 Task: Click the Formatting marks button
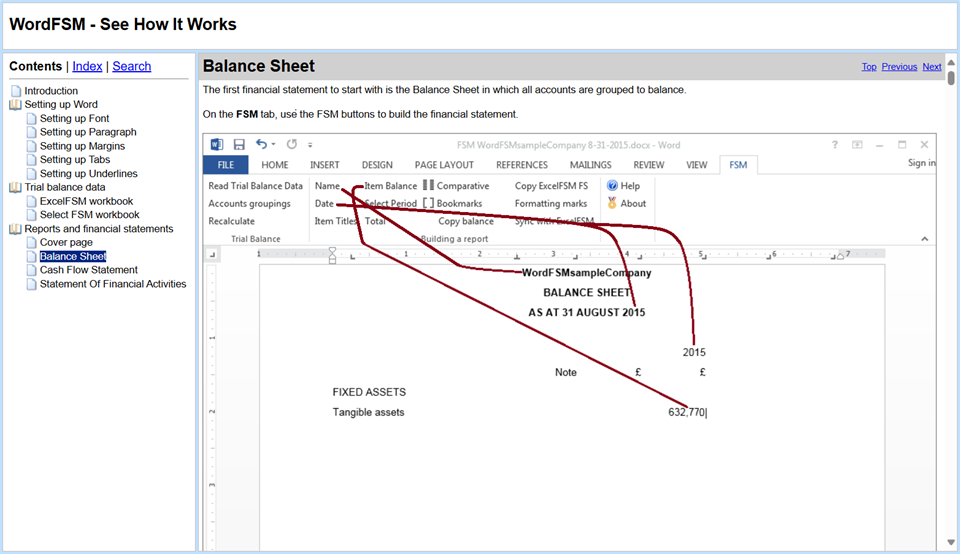point(550,203)
